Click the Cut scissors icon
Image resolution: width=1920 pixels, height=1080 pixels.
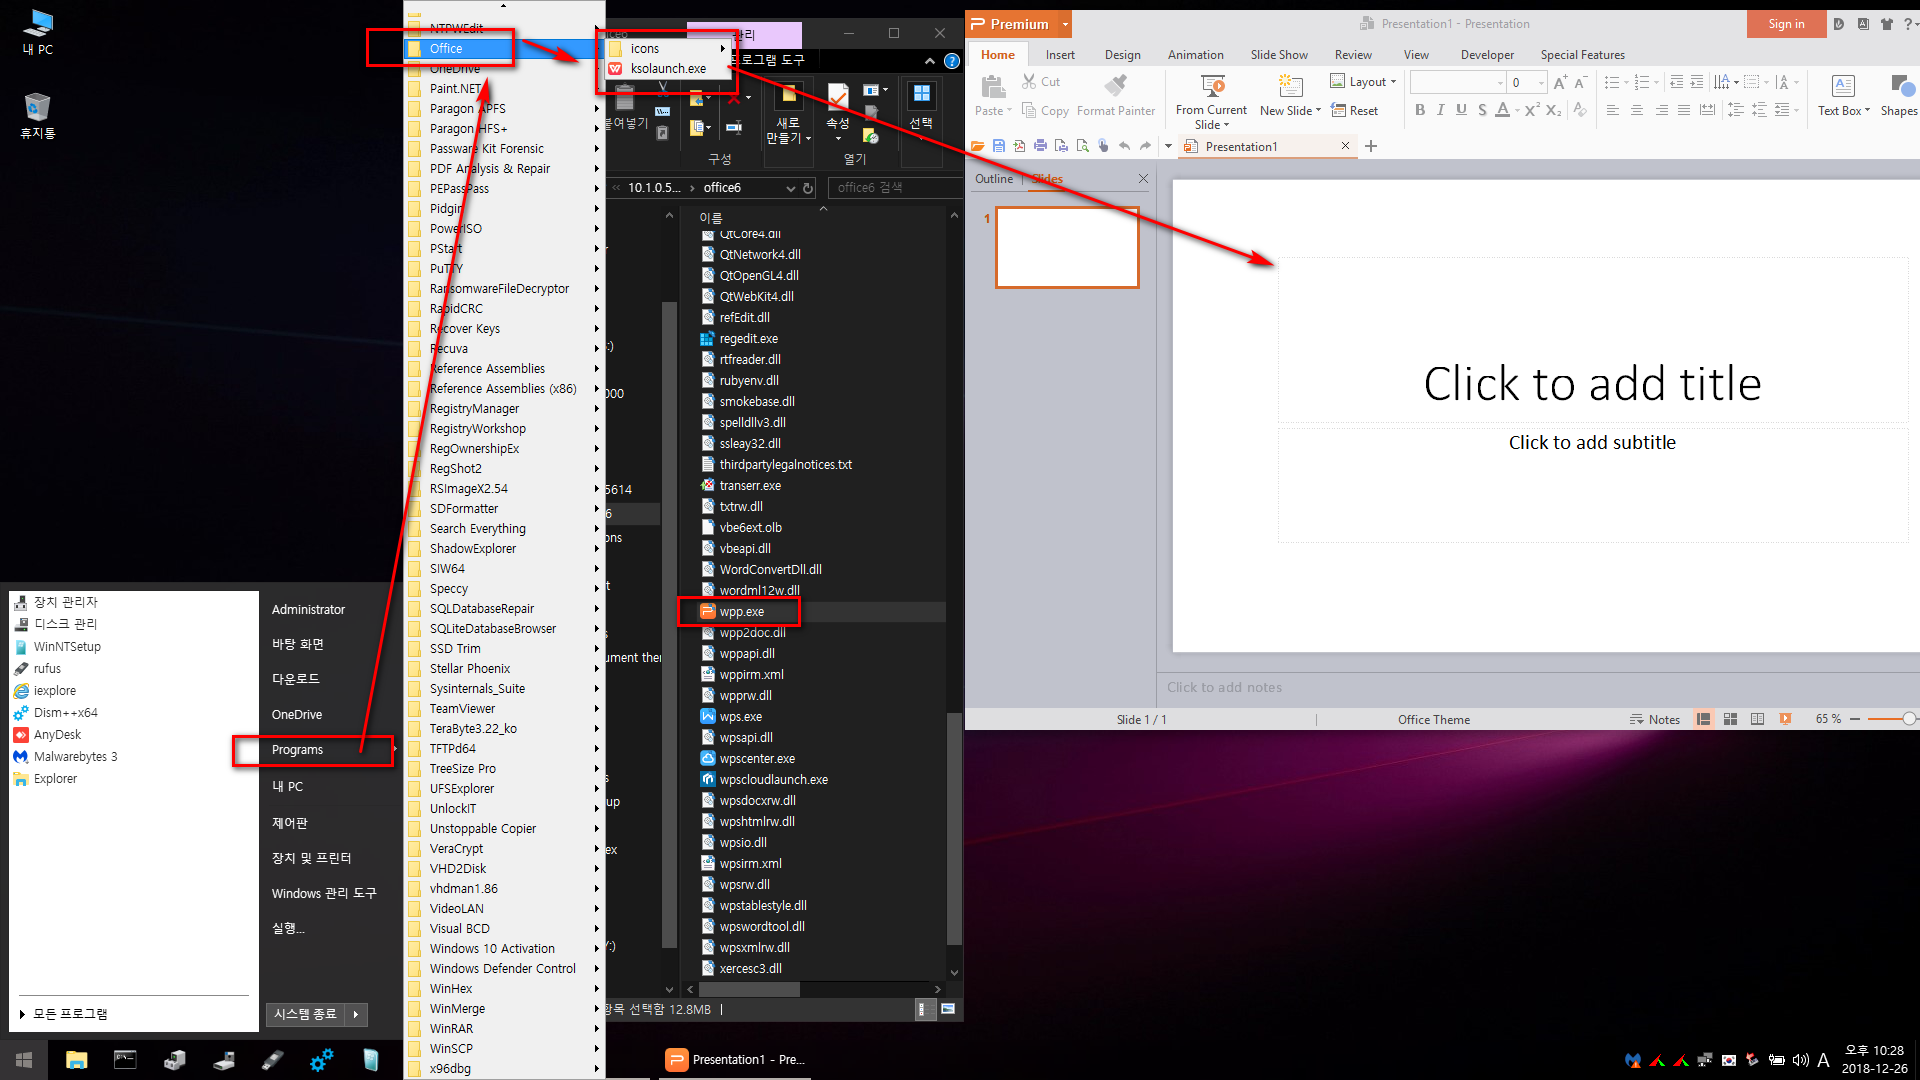[x=1029, y=82]
